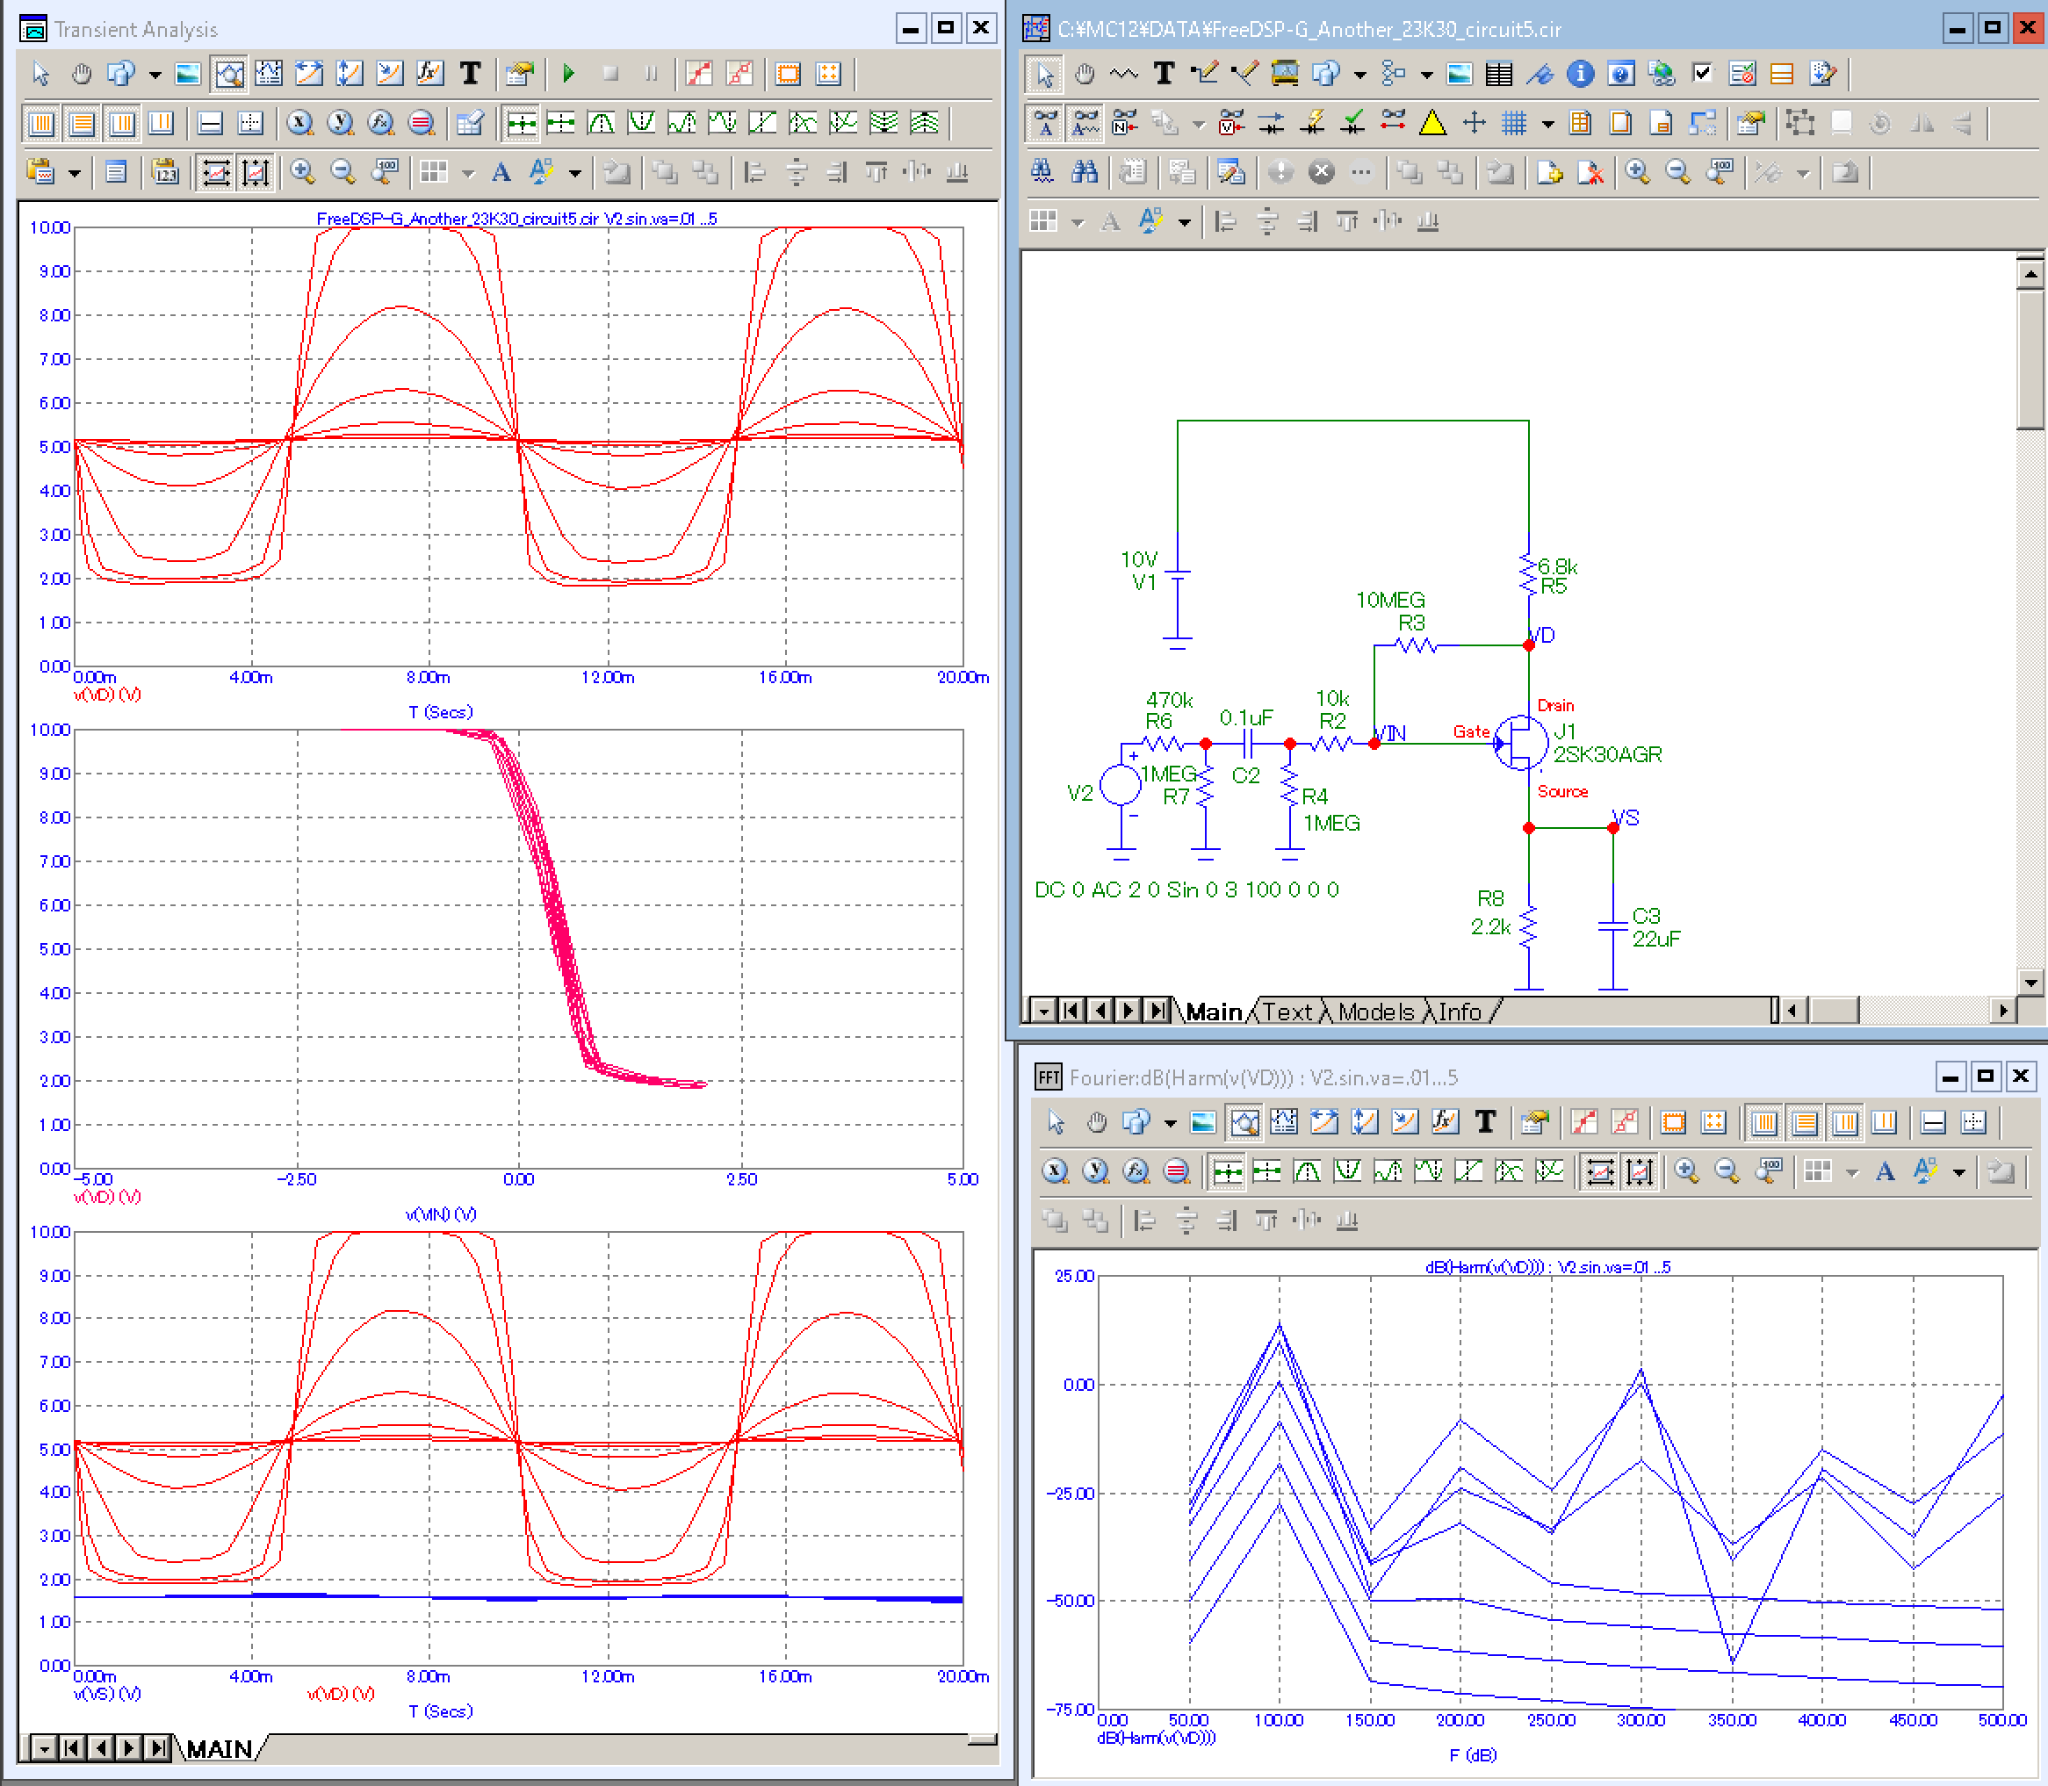Click the 2SK30AGR JFET J1 component
This screenshot has height=1786, width=2048.
pos(1520,744)
